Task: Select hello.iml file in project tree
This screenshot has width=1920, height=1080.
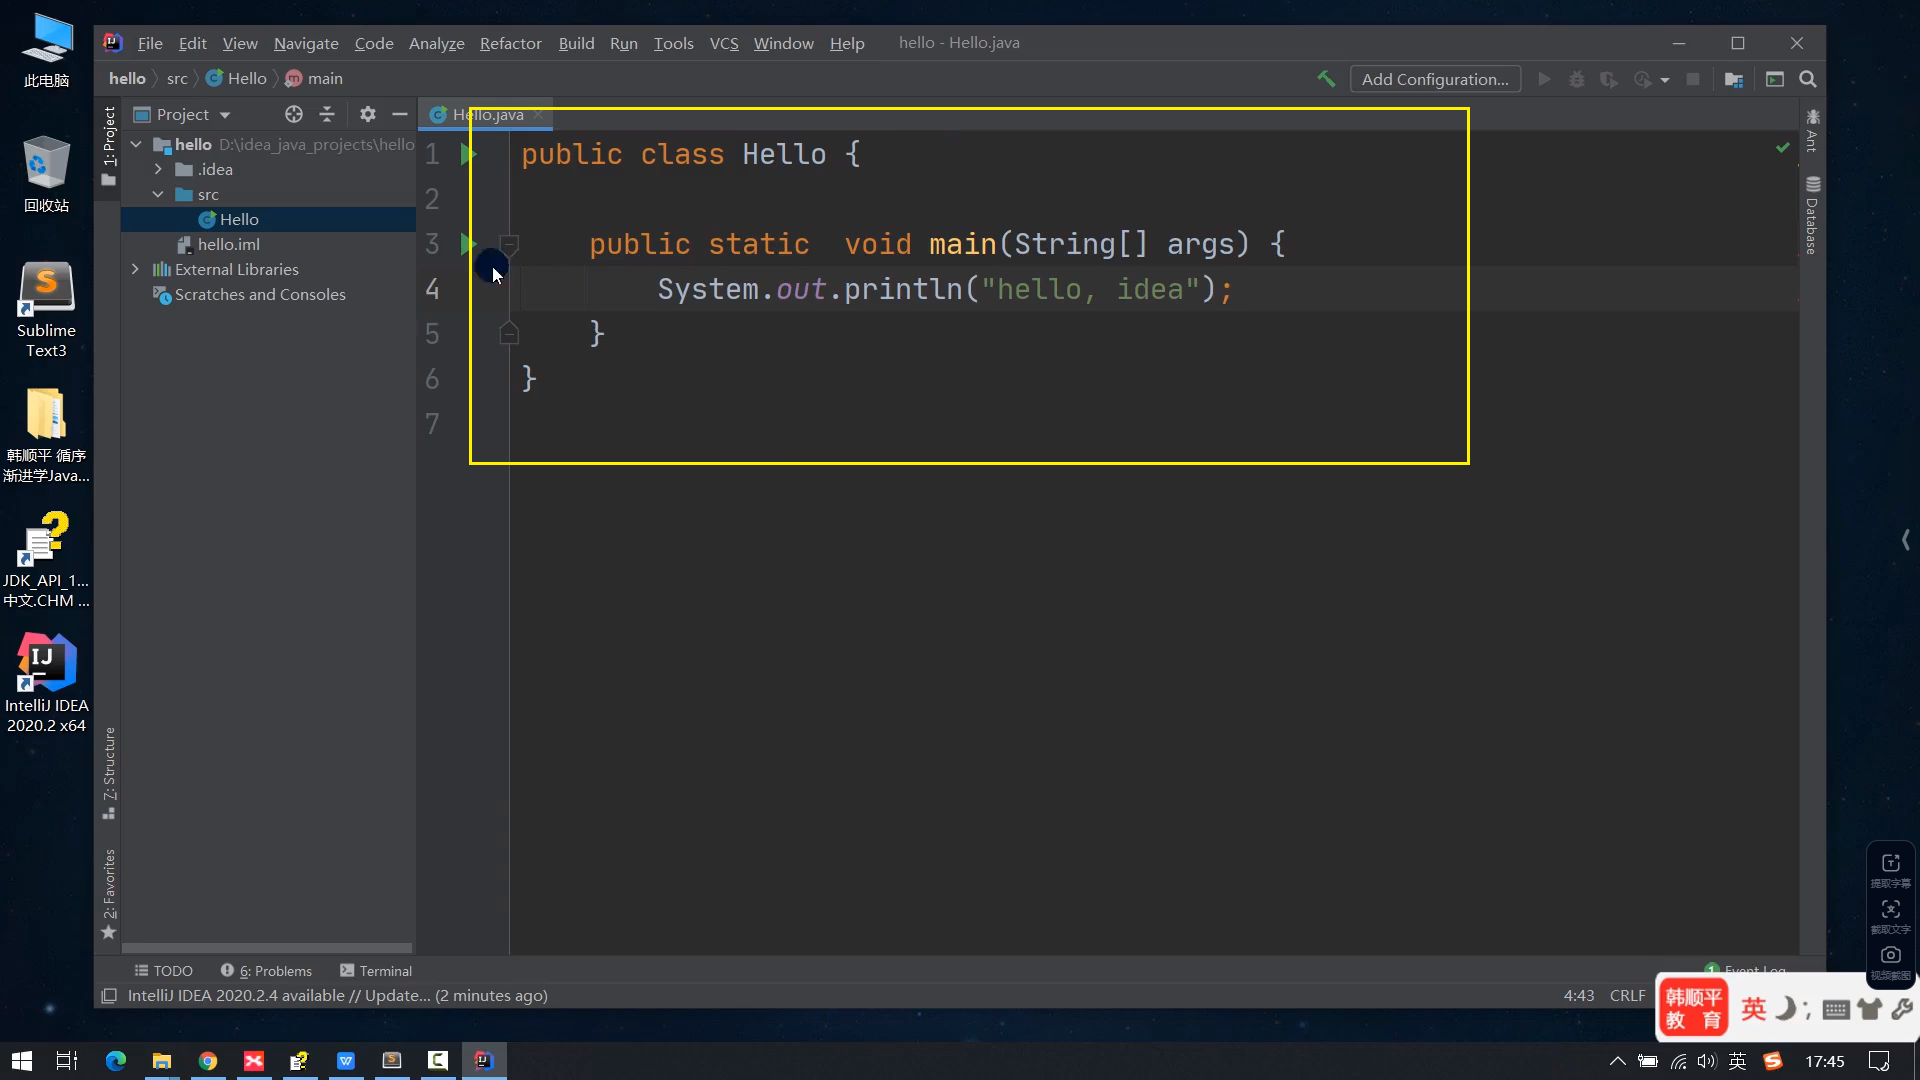Action: tap(228, 244)
